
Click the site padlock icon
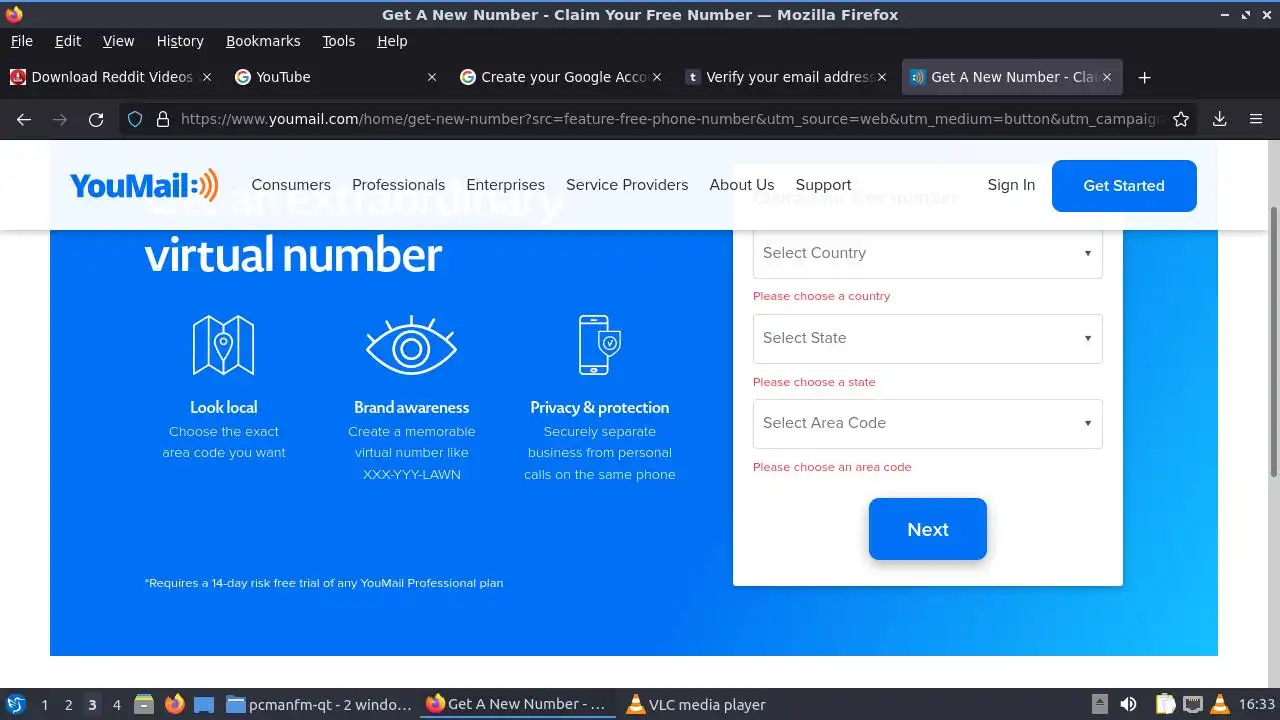pyautogui.click(x=163, y=119)
